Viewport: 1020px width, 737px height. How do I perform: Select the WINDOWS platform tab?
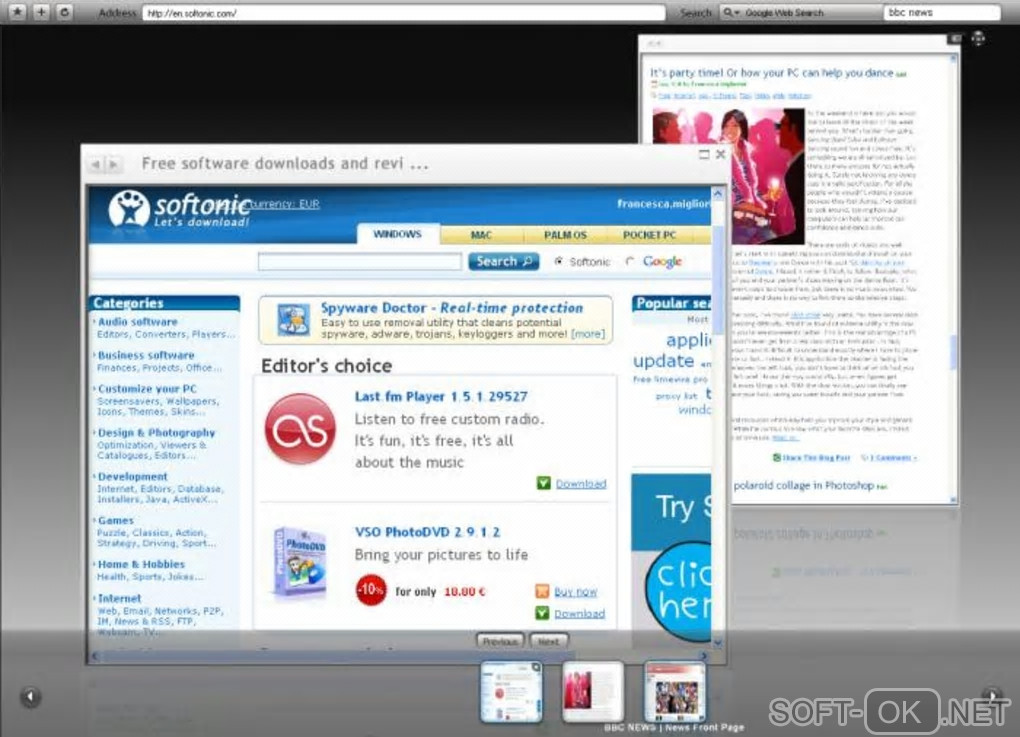click(x=397, y=234)
